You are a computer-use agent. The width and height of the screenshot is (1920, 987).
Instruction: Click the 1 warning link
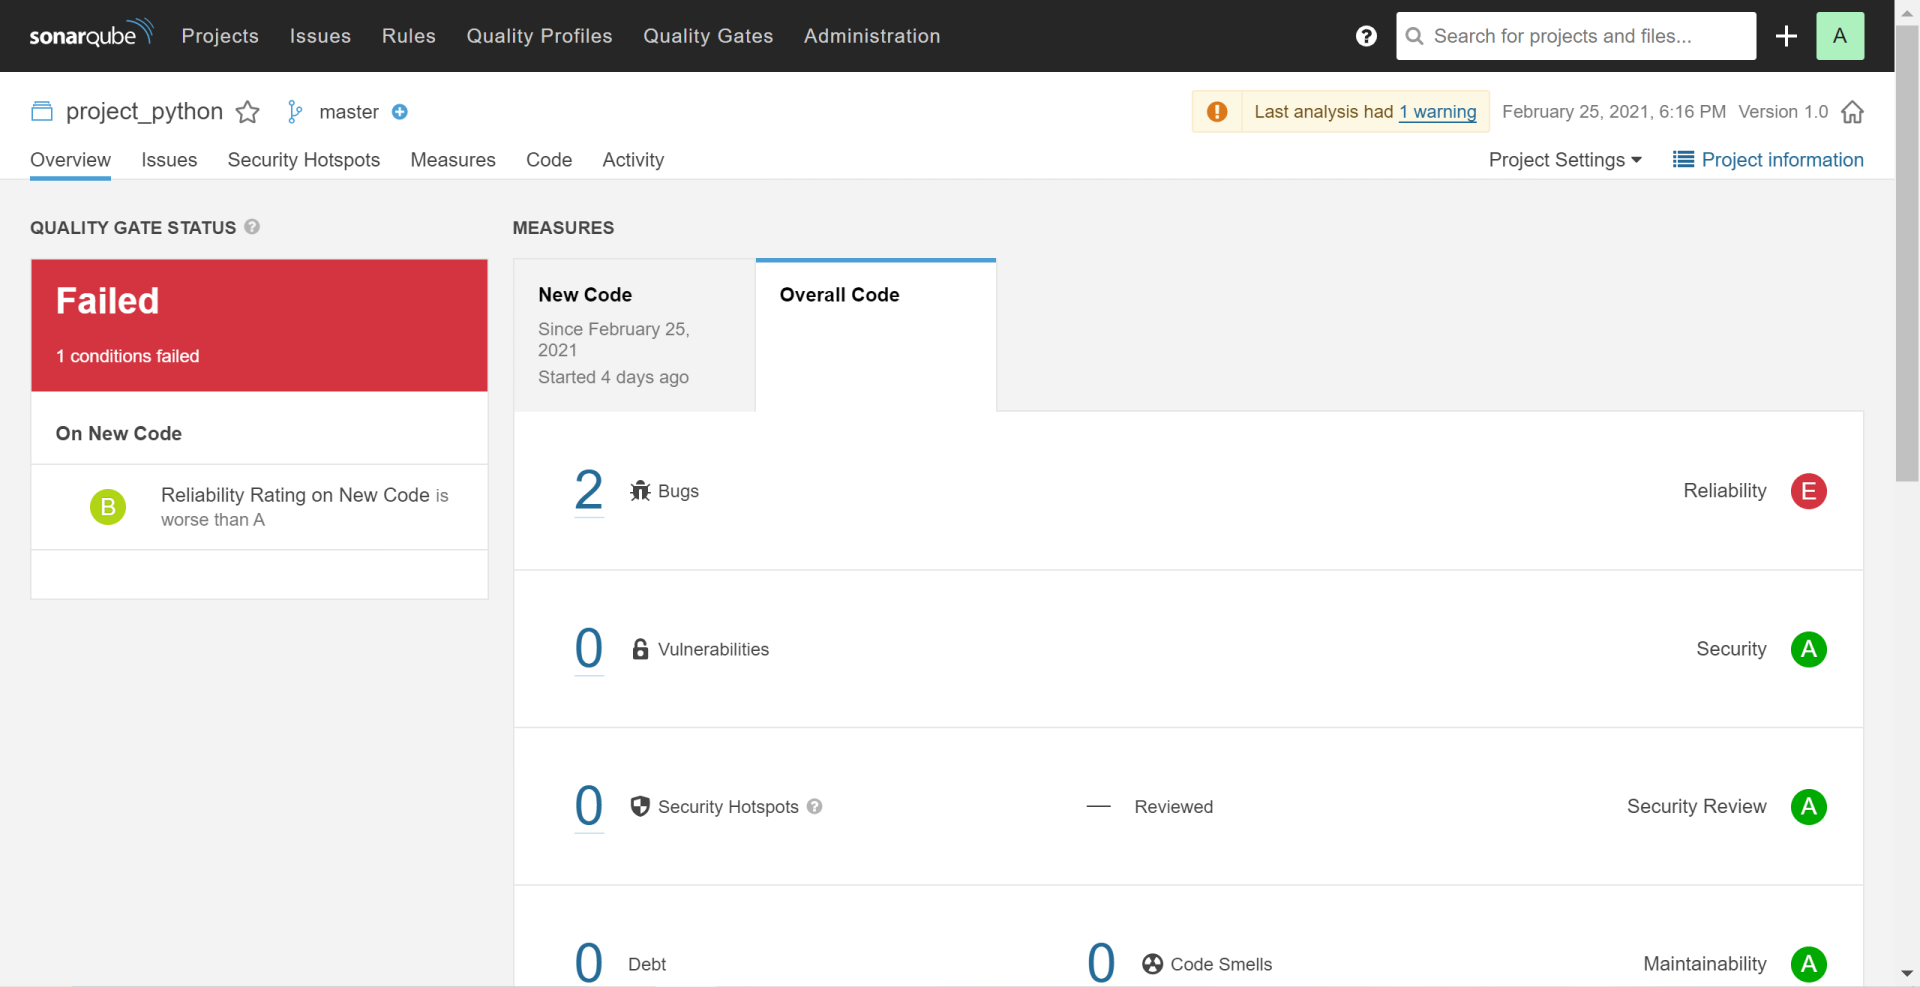point(1437,112)
